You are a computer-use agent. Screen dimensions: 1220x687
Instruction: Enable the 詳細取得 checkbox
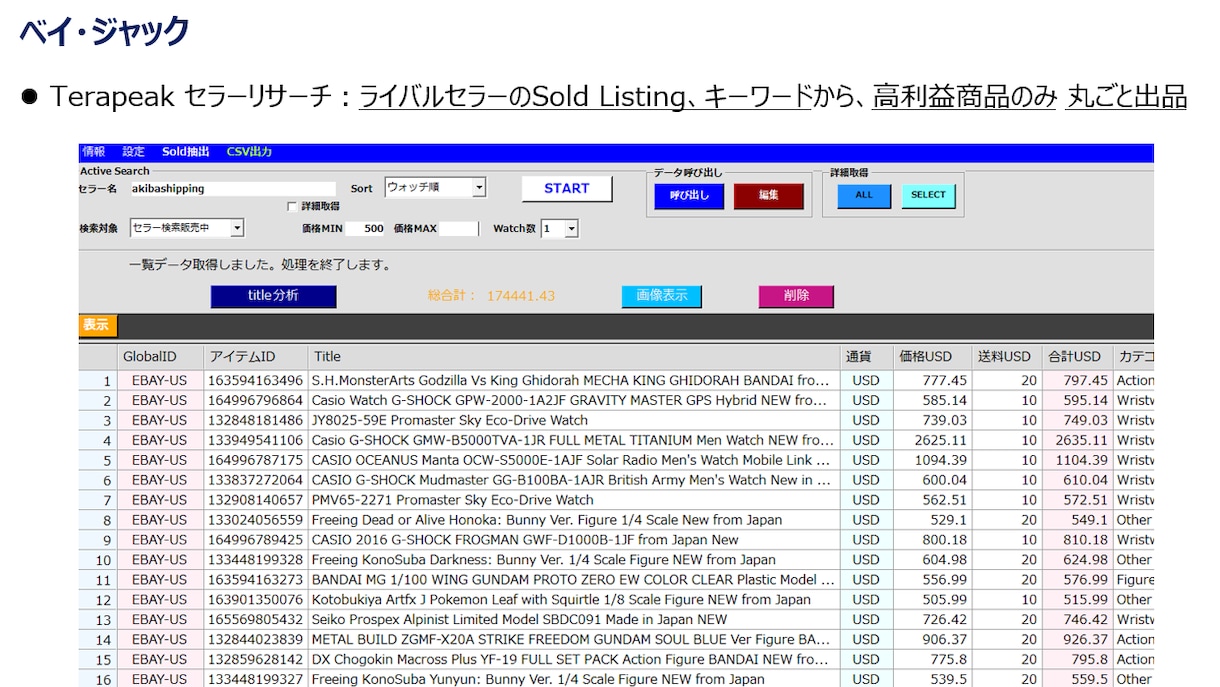(292, 206)
